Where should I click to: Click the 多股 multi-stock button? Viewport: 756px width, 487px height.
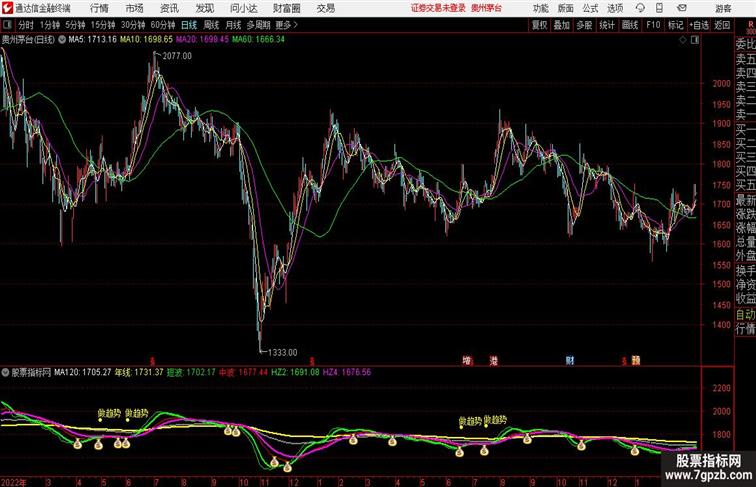click(x=584, y=25)
